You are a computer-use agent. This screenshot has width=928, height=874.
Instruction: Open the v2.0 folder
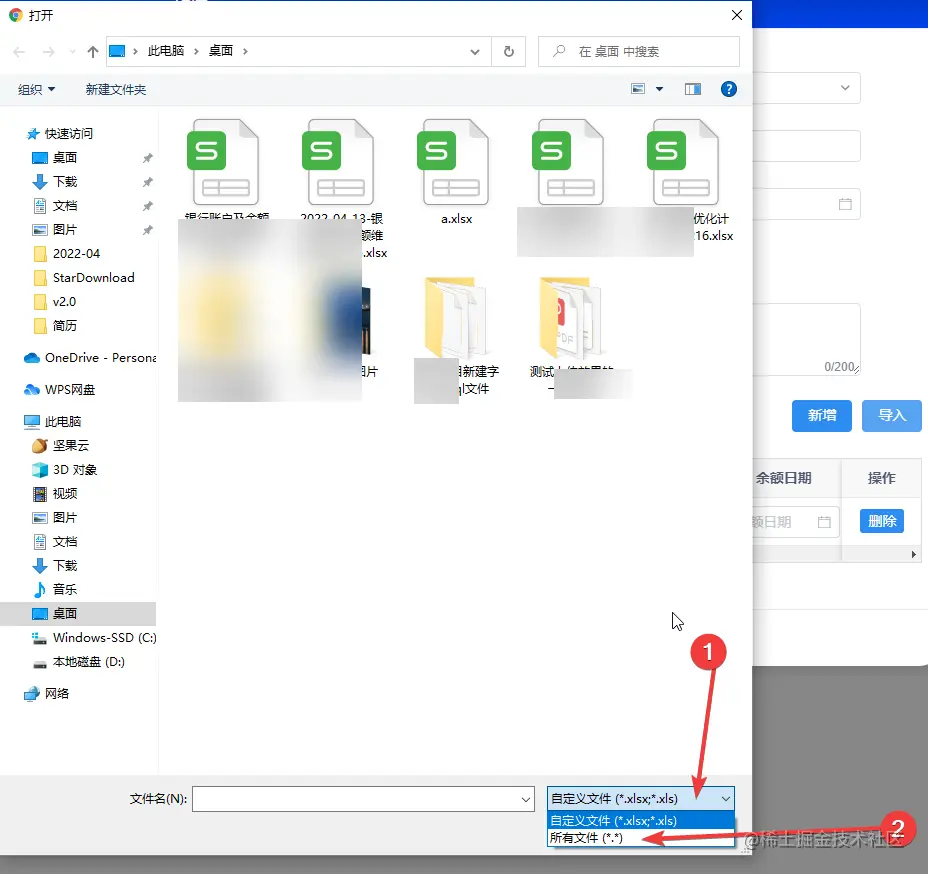[x=64, y=302]
